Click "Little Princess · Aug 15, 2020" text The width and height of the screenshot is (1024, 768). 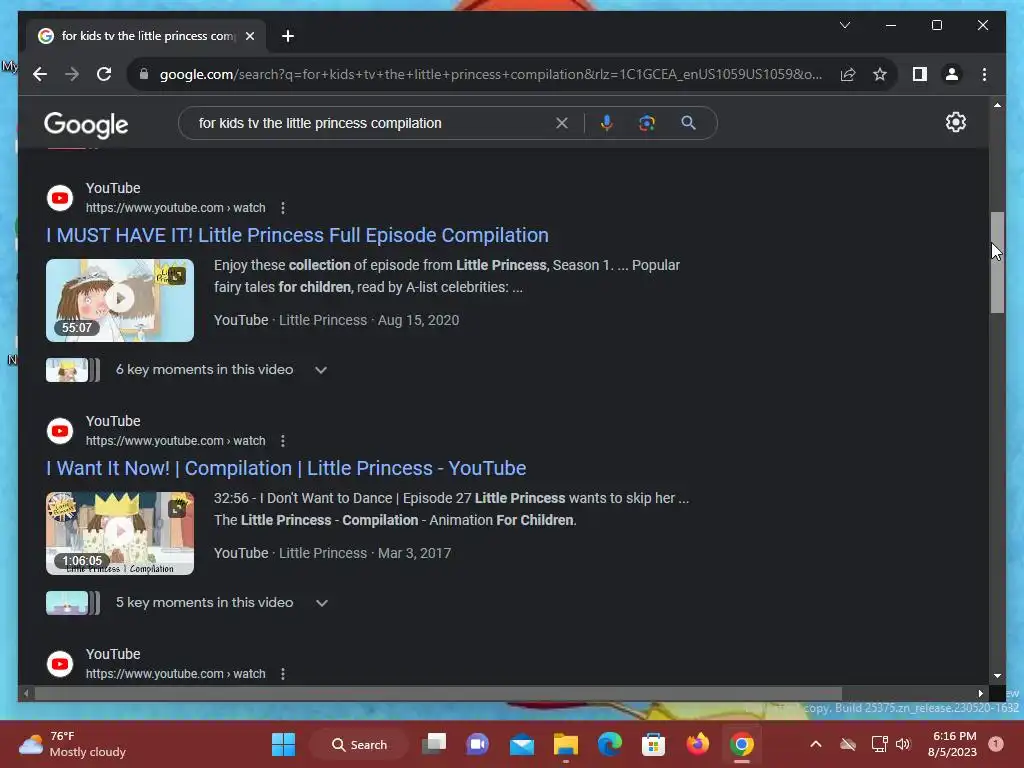[369, 320]
